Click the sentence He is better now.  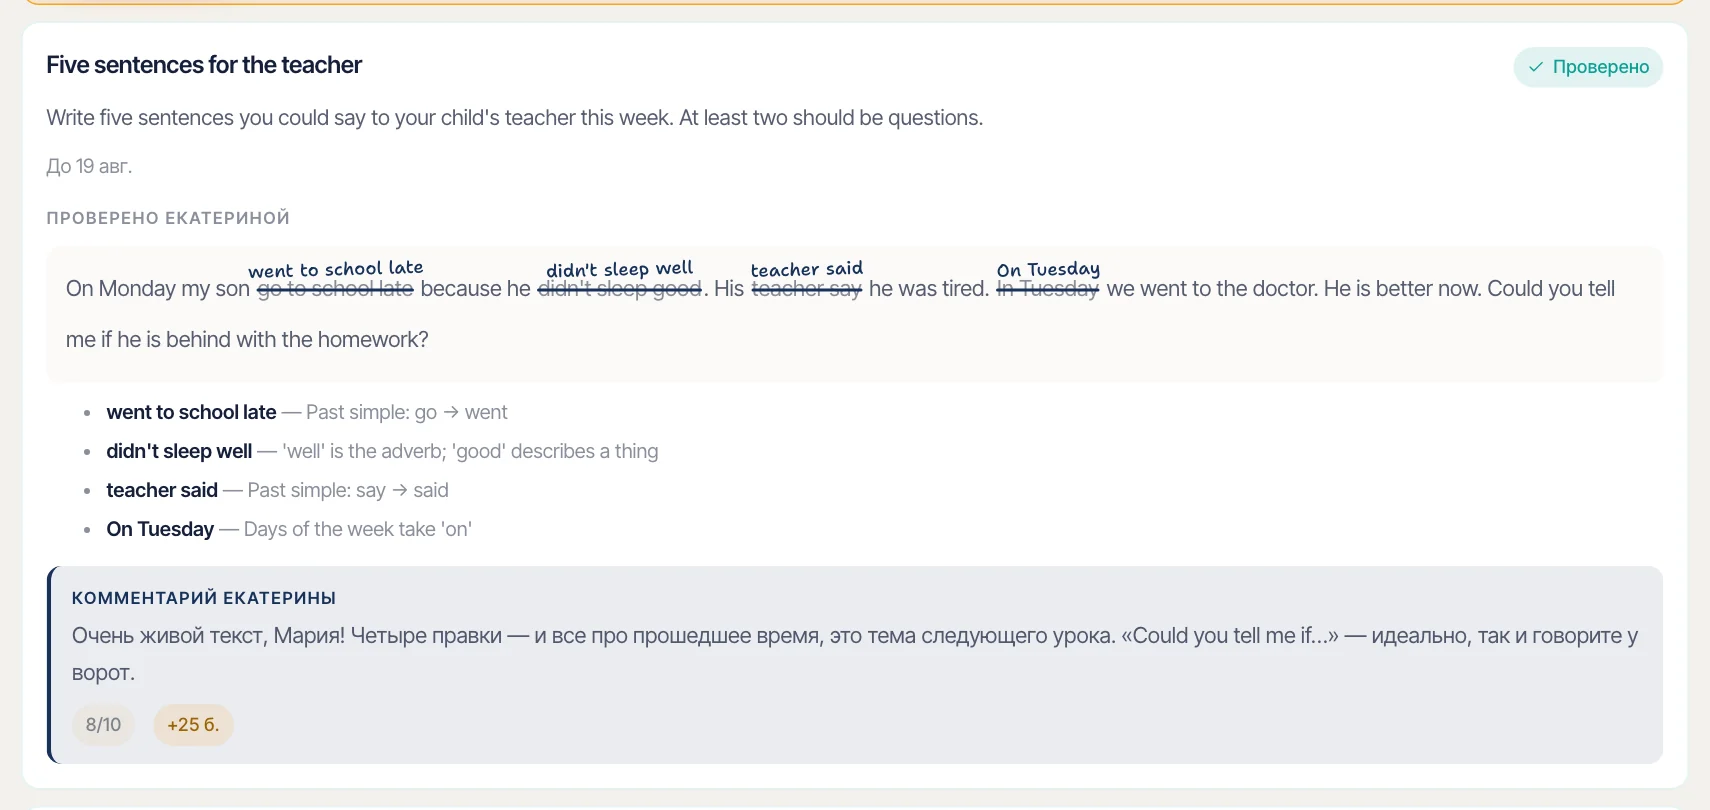coord(1402,289)
